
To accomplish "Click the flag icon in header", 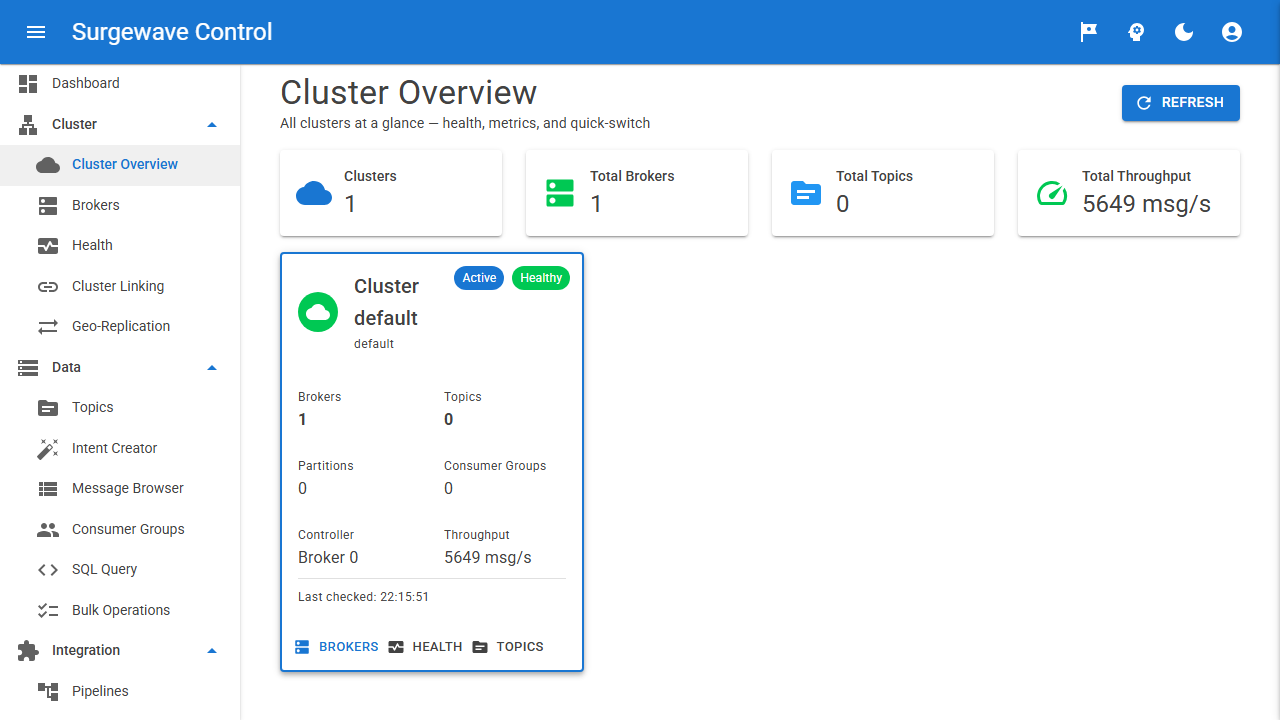I will [1088, 32].
